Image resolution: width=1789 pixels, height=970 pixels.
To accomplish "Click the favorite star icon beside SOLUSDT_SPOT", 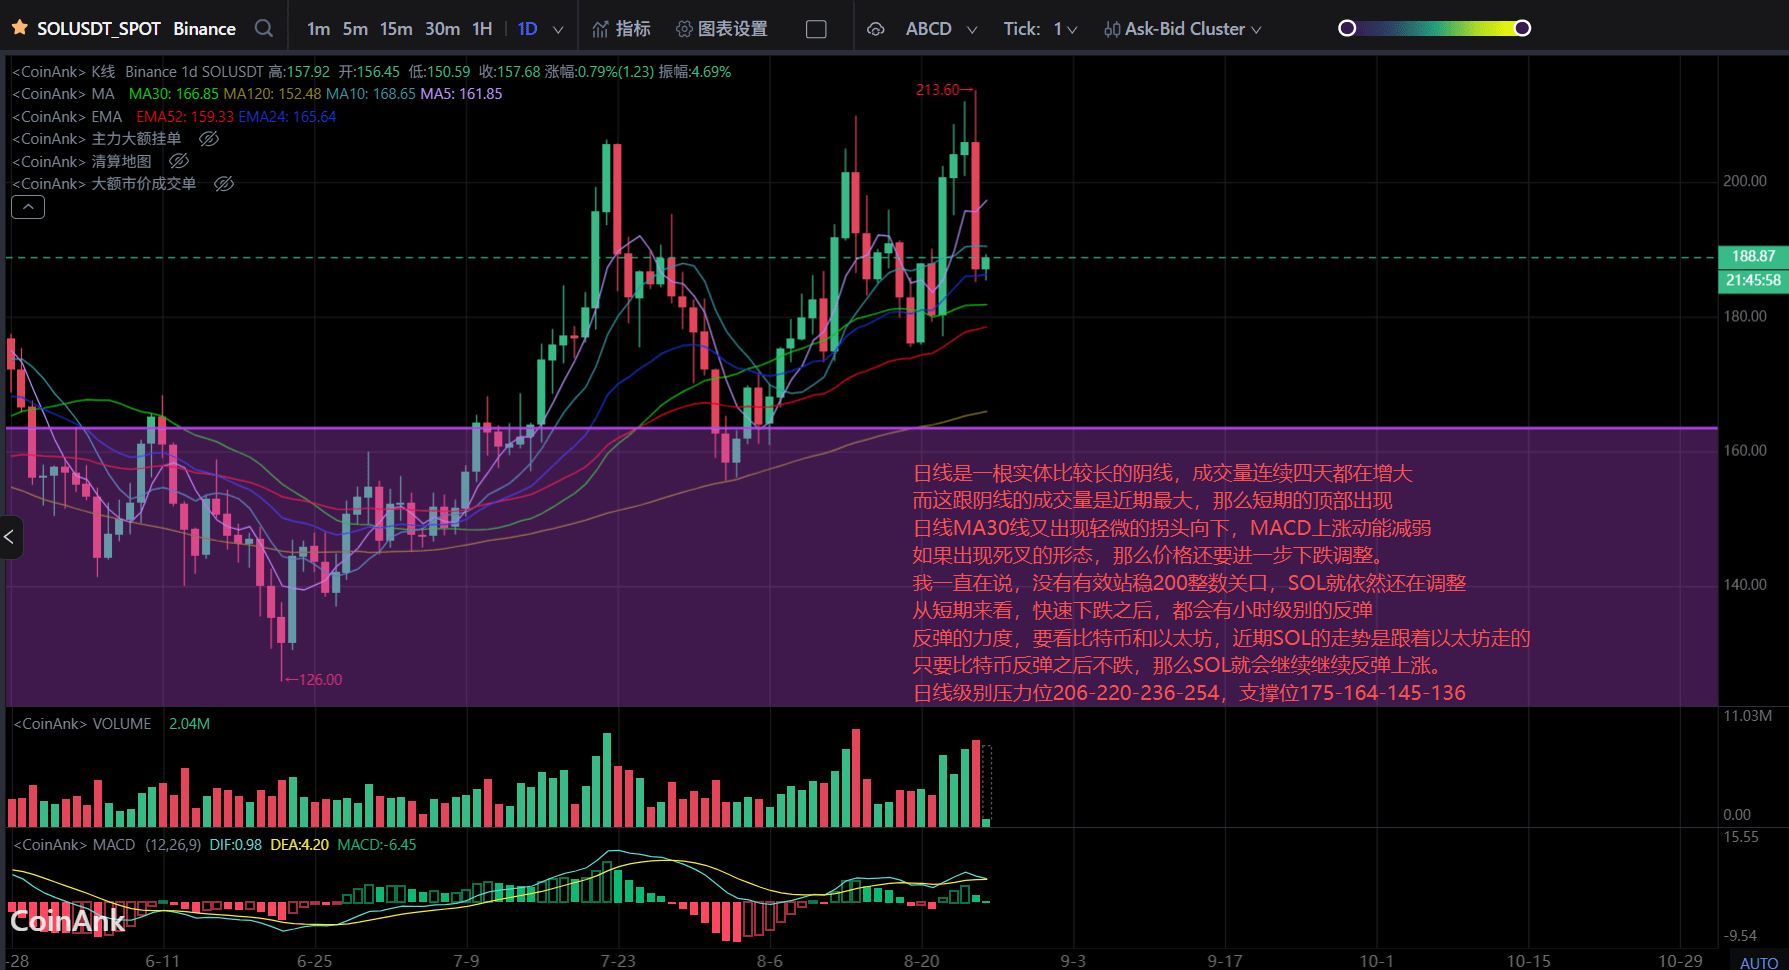I will (x=19, y=28).
